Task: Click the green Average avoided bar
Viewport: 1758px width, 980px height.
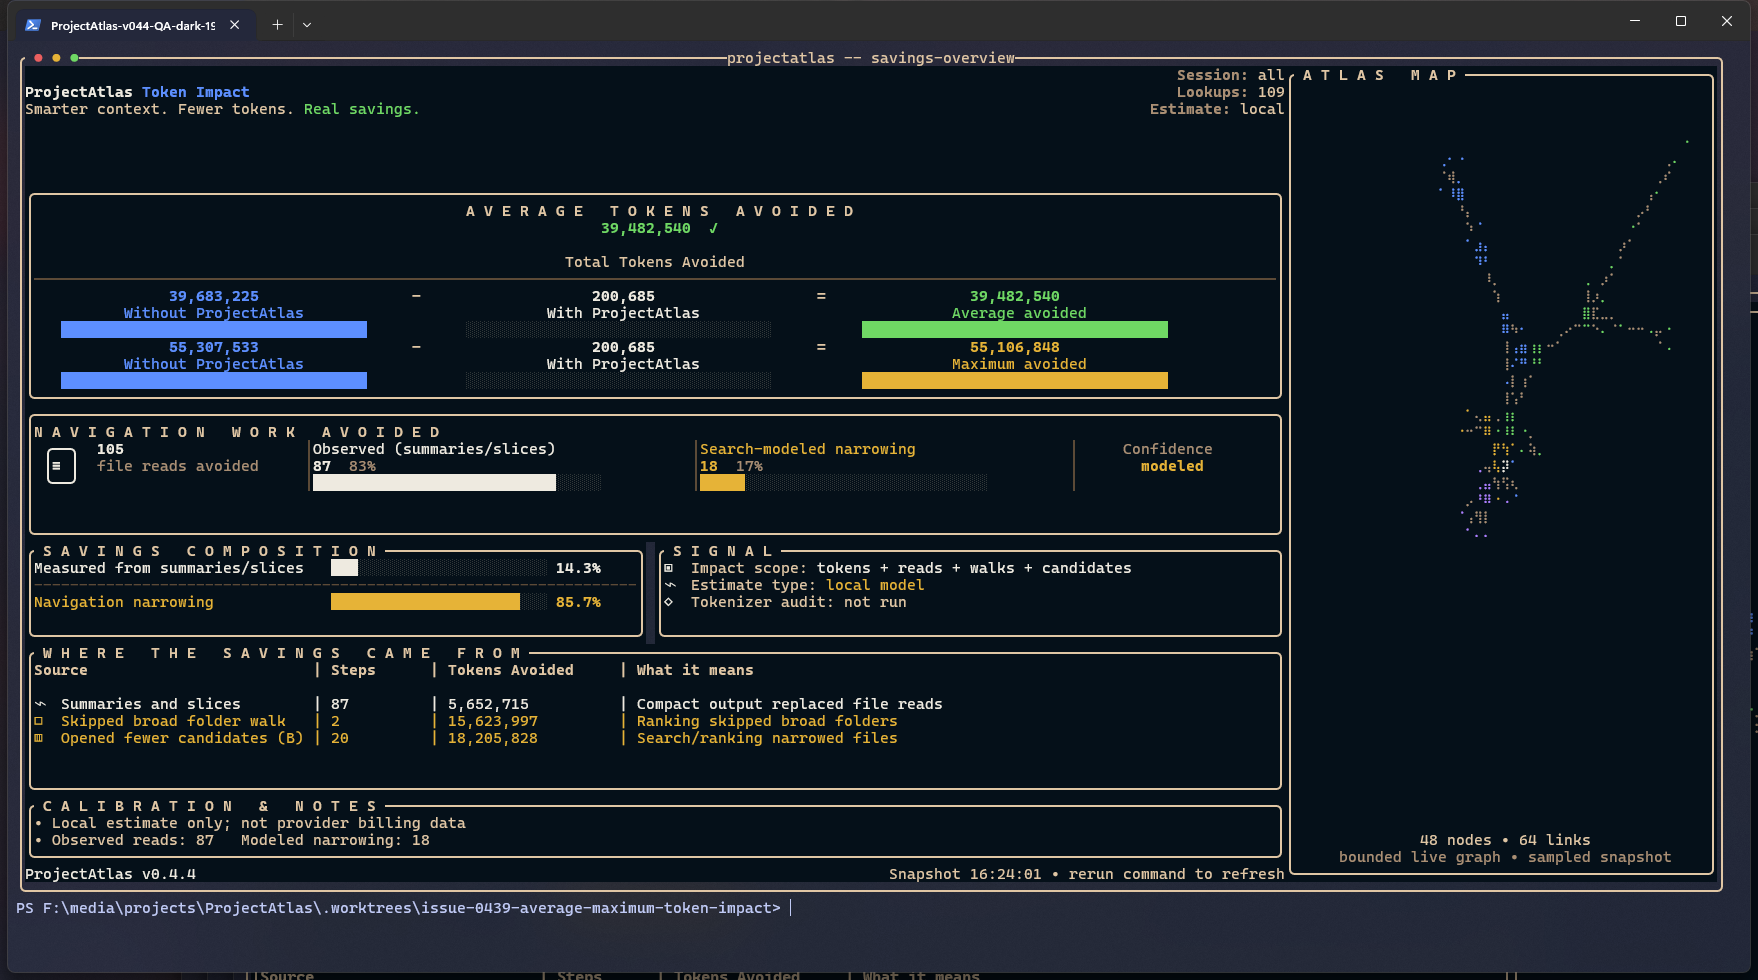Action: pyautogui.click(x=1015, y=330)
